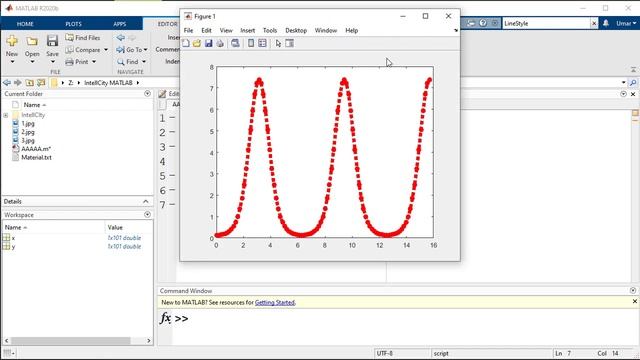Activate the Edit Plot arrow tool
Viewport: 640px width, 360px height.
[x=278, y=43]
